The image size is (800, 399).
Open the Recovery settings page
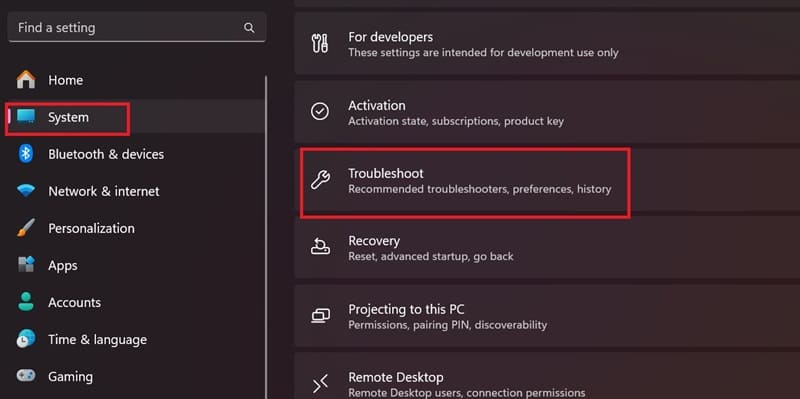click(547, 248)
